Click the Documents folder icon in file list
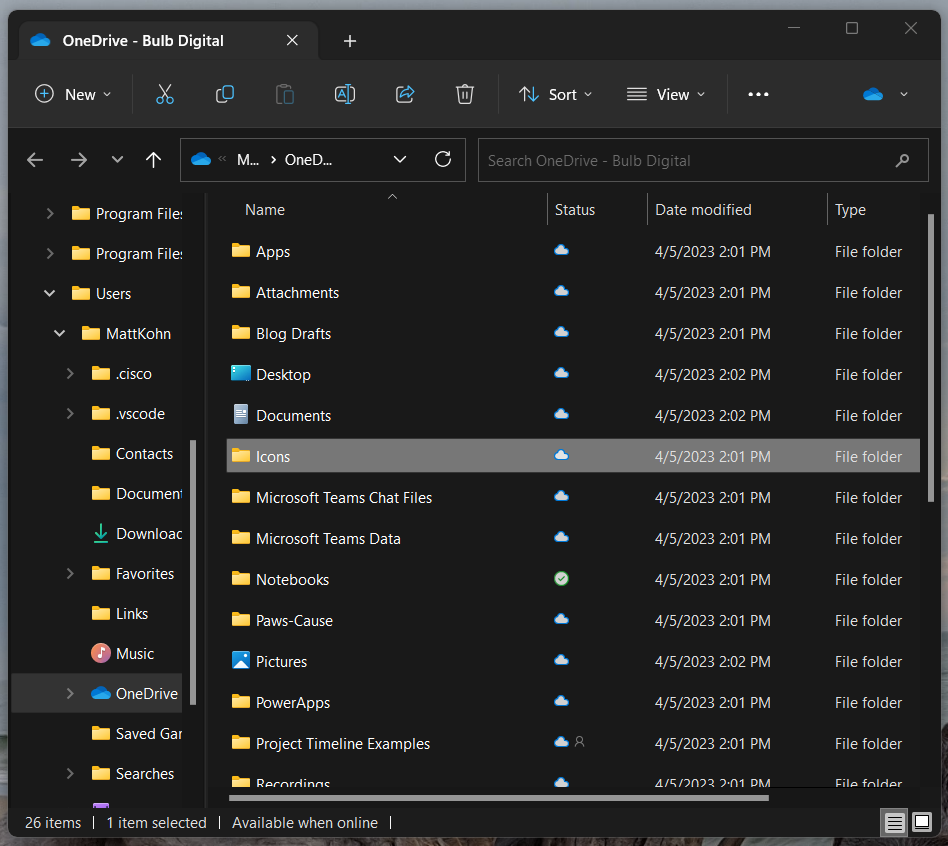The width and height of the screenshot is (948, 846). point(241,414)
